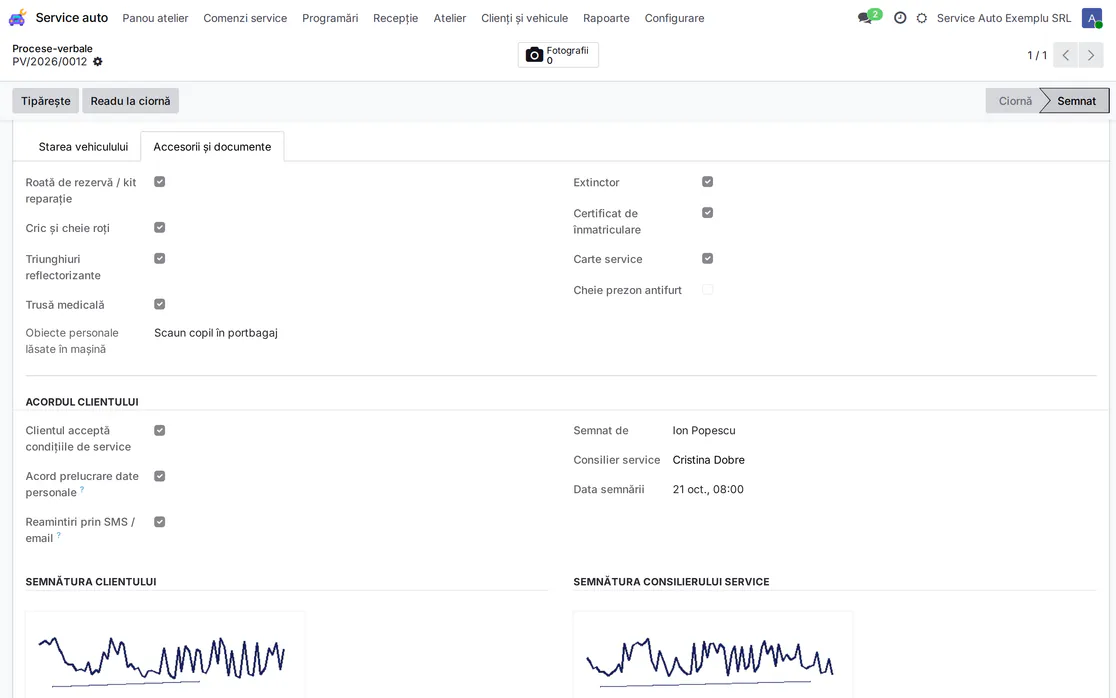Image resolution: width=1116 pixels, height=698 pixels.
Task: Click the Consilier service value Cristina Dobre
Action: [709, 460]
